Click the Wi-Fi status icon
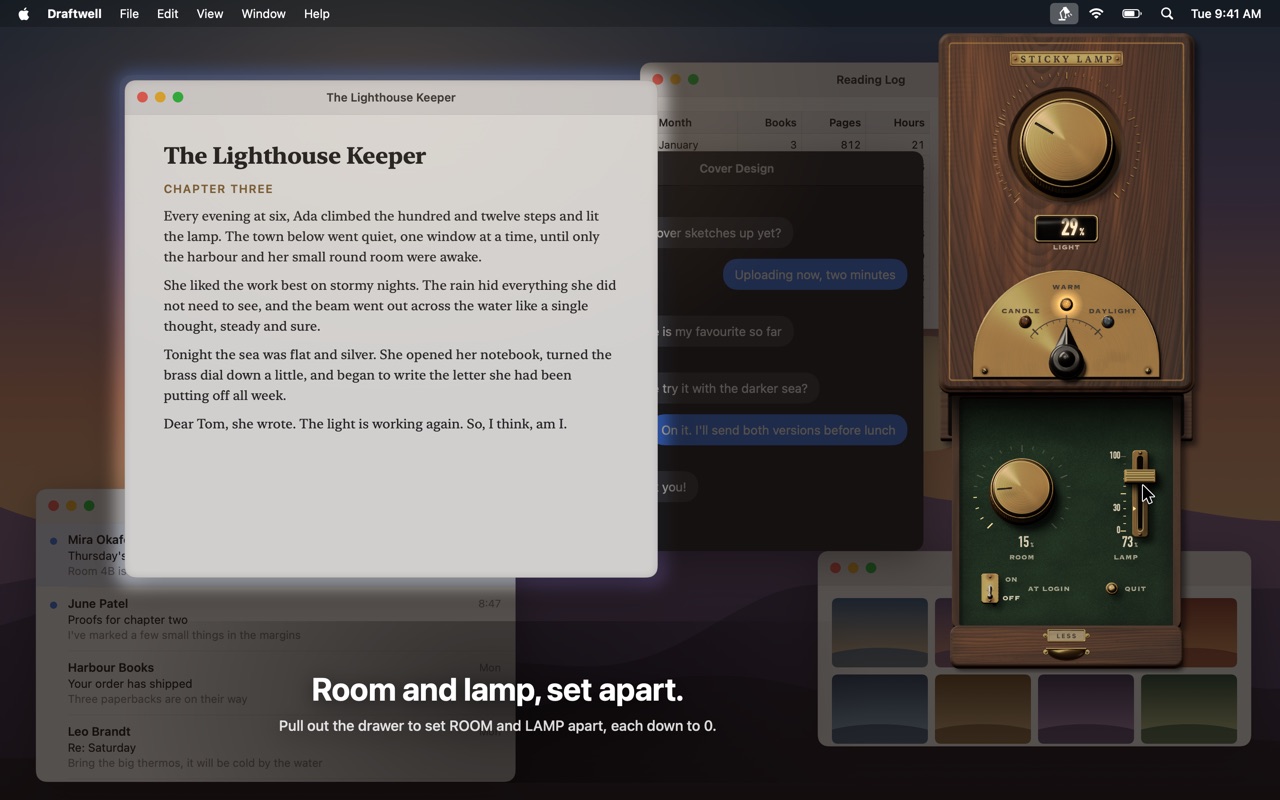The height and width of the screenshot is (800, 1280). pyautogui.click(x=1097, y=14)
